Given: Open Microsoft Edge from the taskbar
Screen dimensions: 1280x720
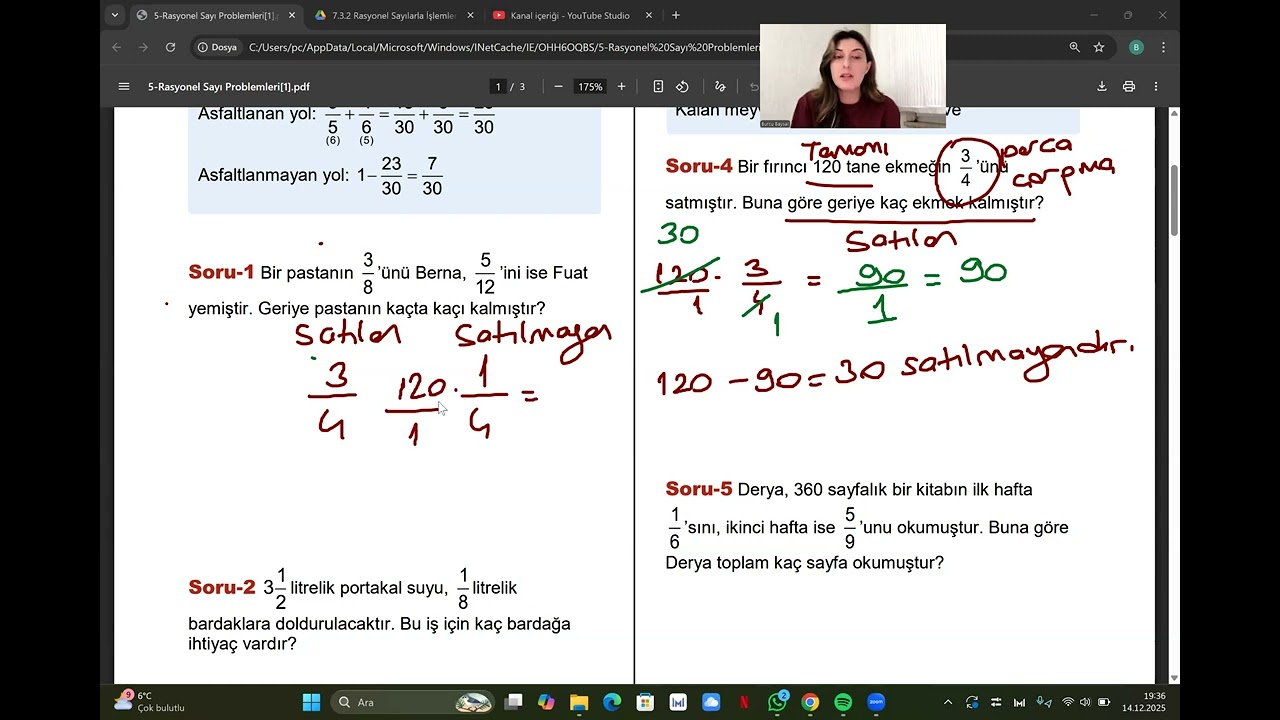Looking at the screenshot, I should coord(612,702).
